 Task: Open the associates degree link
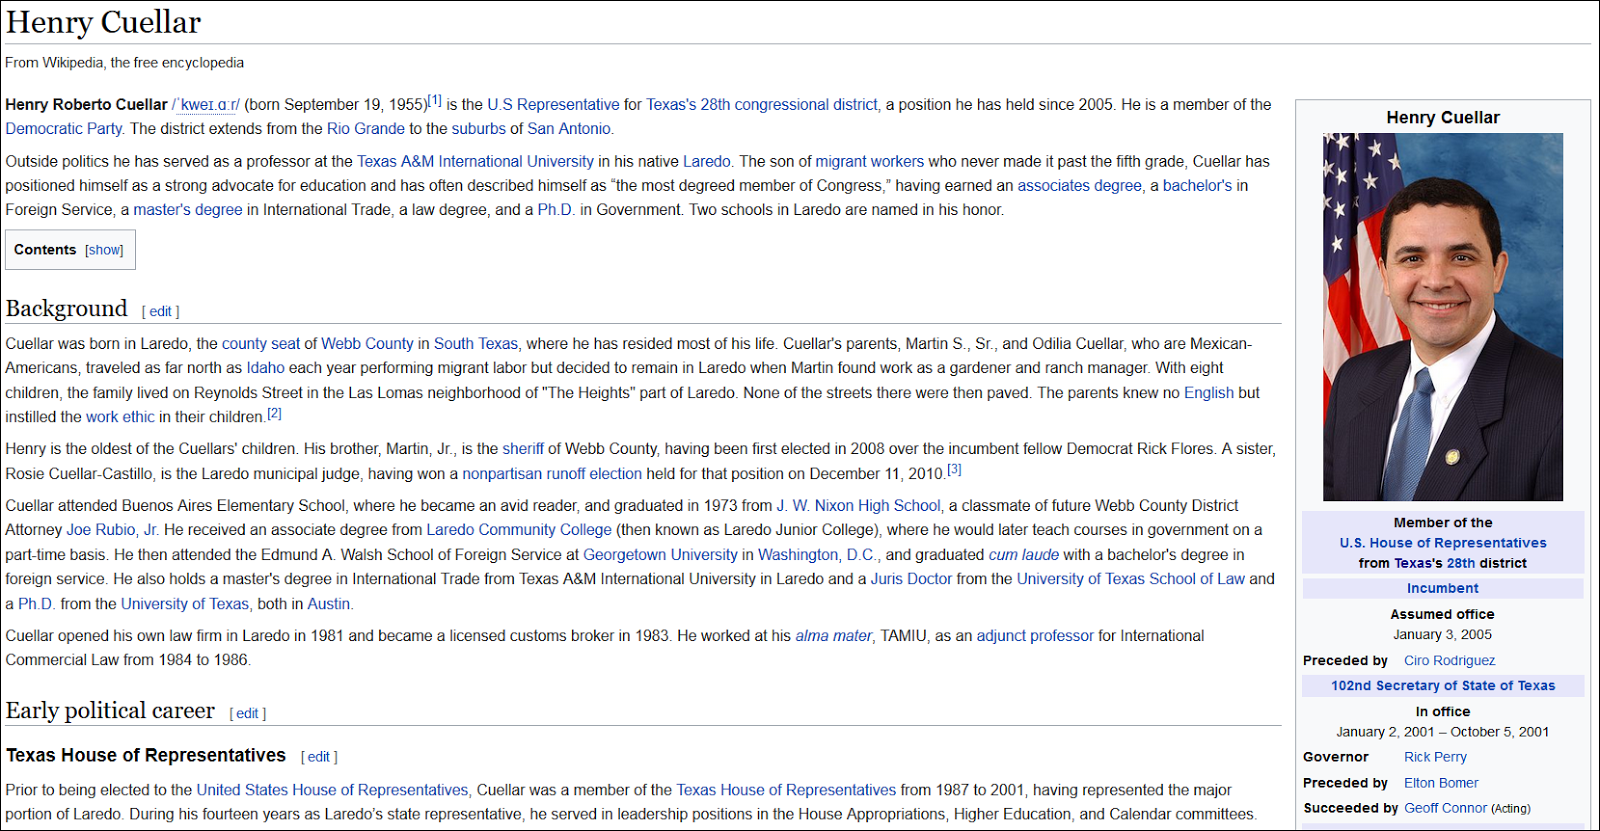tap(1080, 186)
